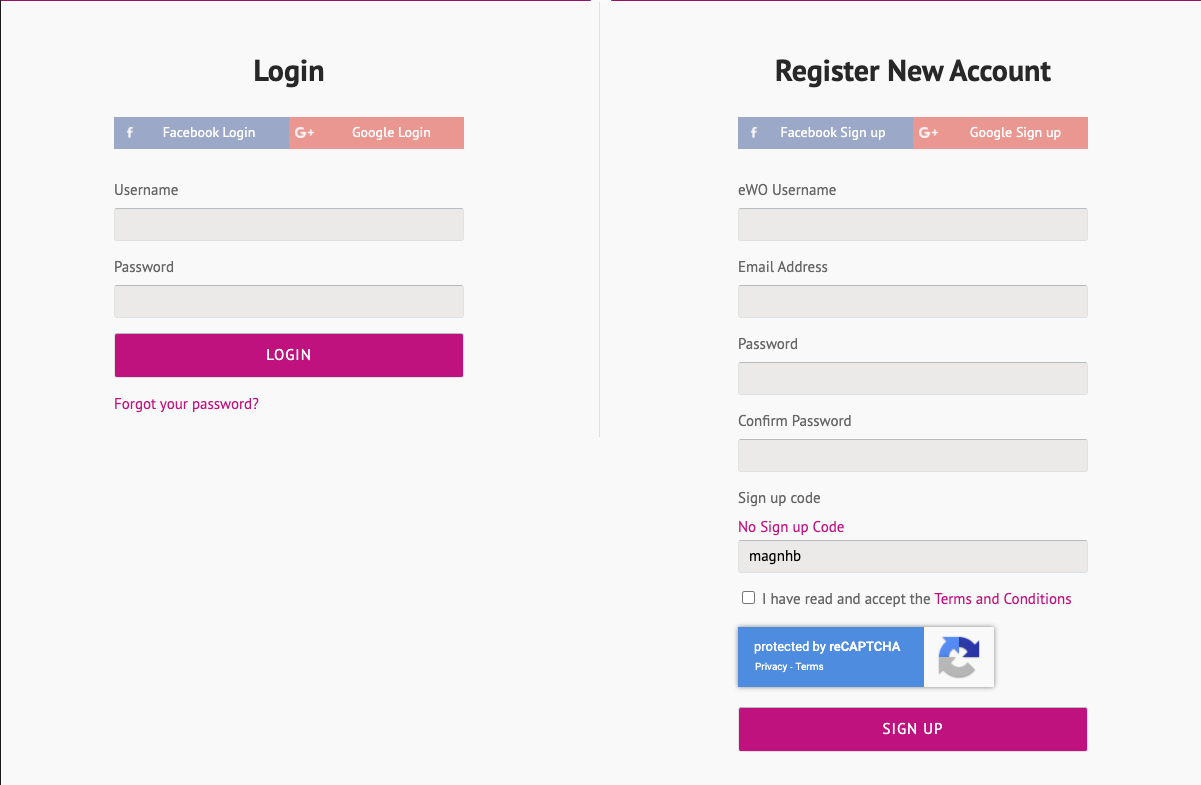Click into the eWO Username field
The height and width of the screenshot is (785, 1201).
point(912,224)
